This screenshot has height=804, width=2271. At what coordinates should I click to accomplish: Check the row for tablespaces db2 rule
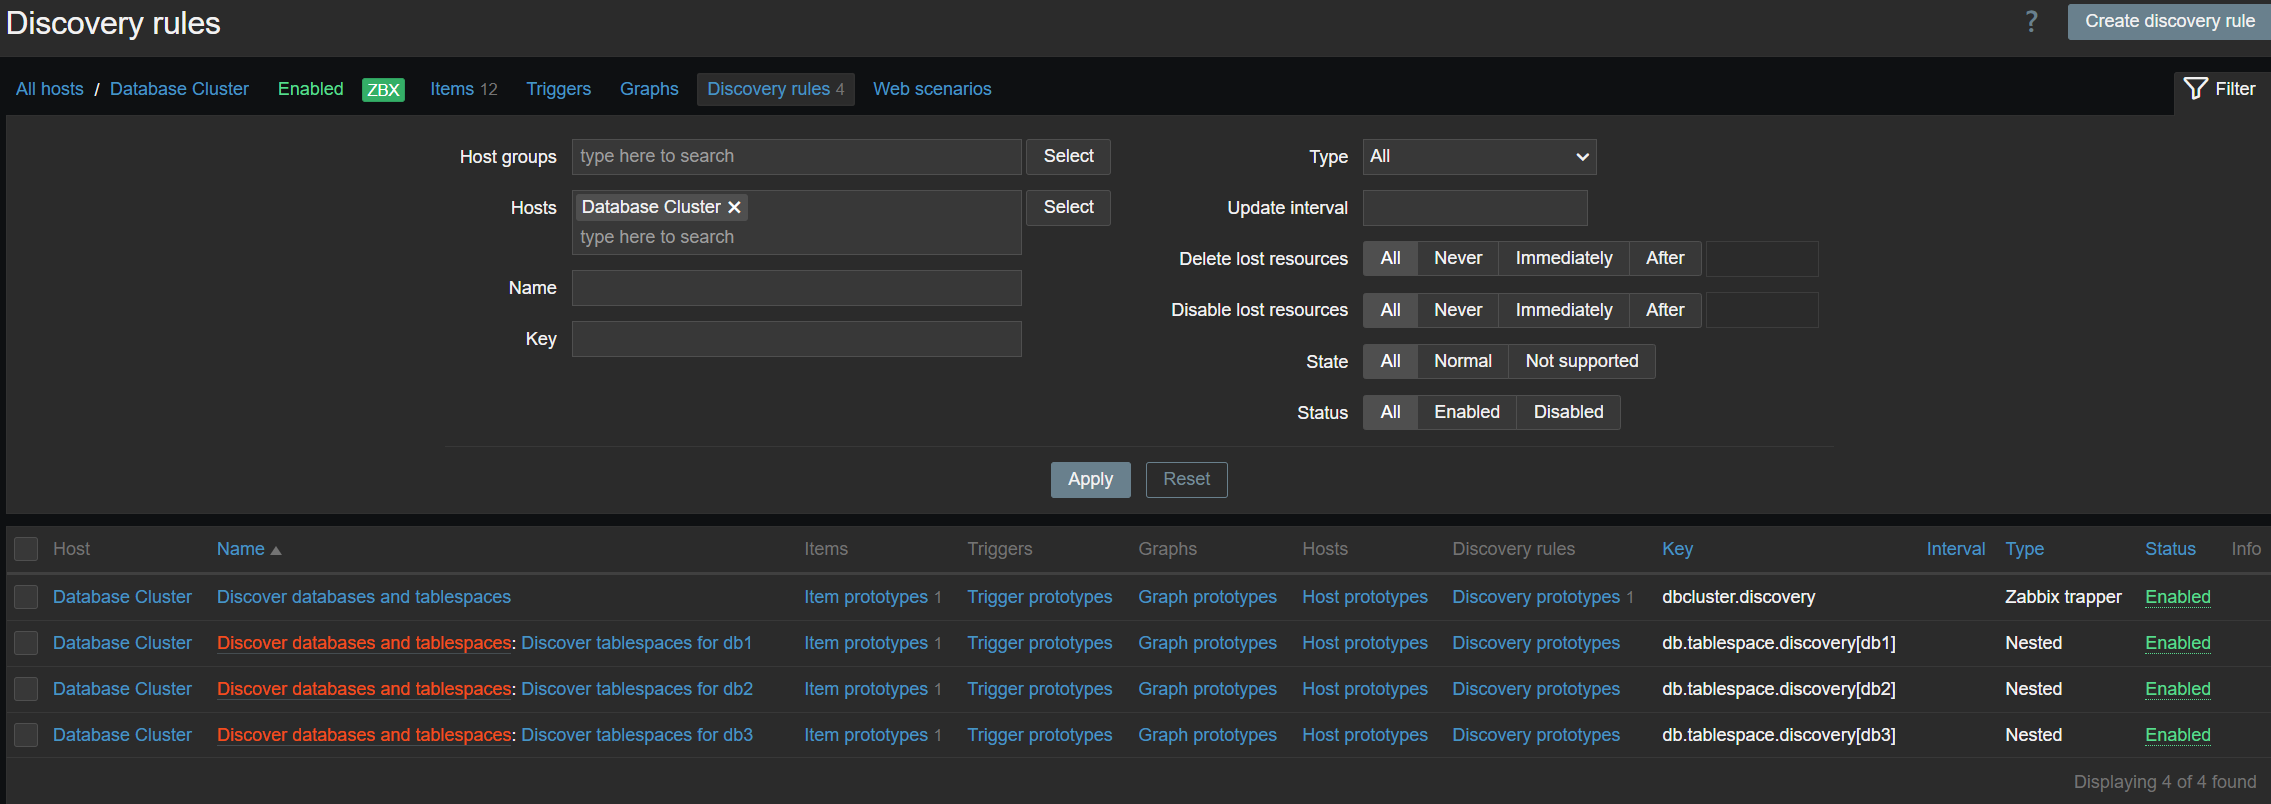[26, 689]
